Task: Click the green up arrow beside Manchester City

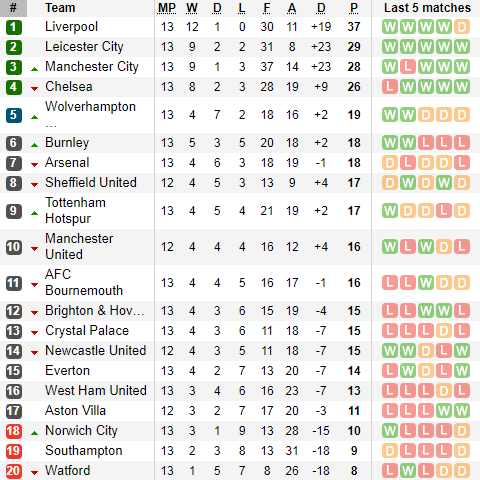Action: (x=34, y=69)
